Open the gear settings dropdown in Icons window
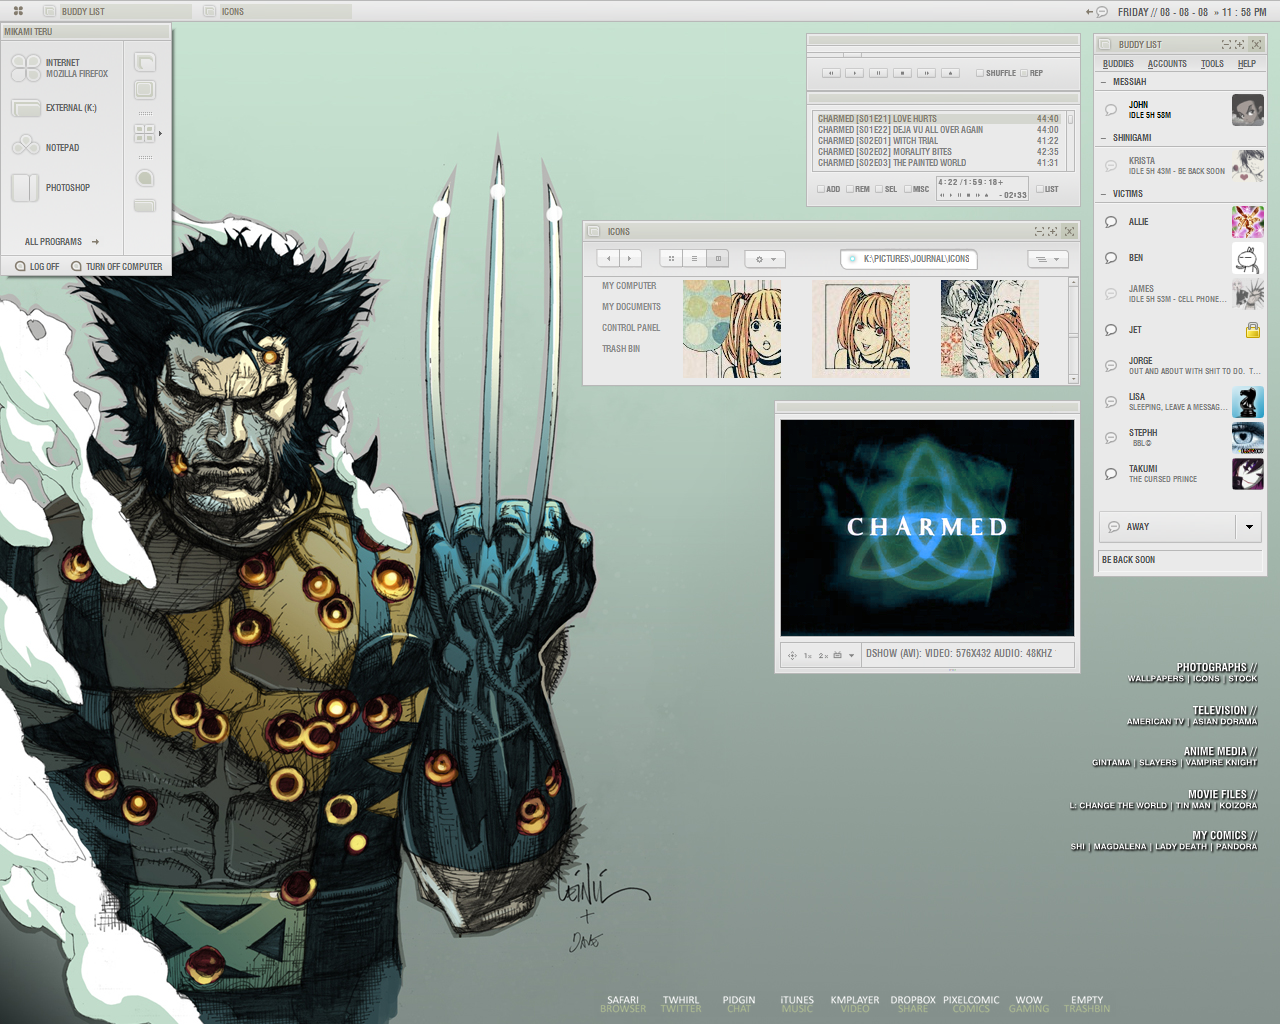Image resolution: width=1280 pixels, height=1024 pixels. (765, 259)
